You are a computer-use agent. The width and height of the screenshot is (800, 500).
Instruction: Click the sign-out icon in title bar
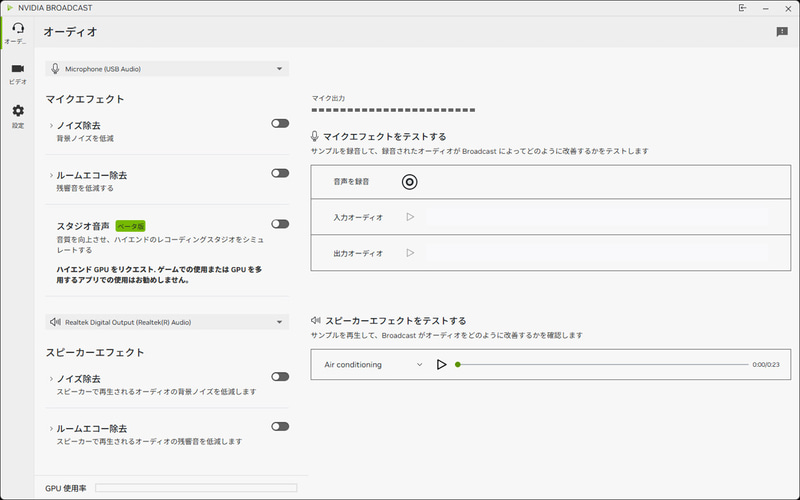coord(742,8)
